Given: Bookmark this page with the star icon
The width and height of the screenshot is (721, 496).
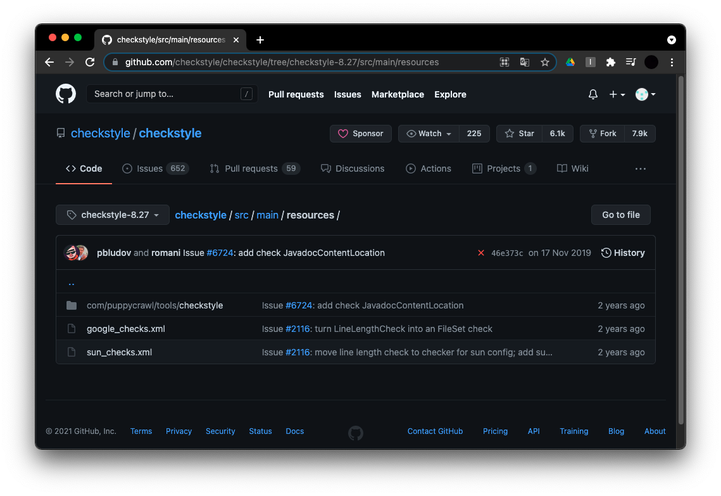Looking at the screenshot, I should [545, 62].
